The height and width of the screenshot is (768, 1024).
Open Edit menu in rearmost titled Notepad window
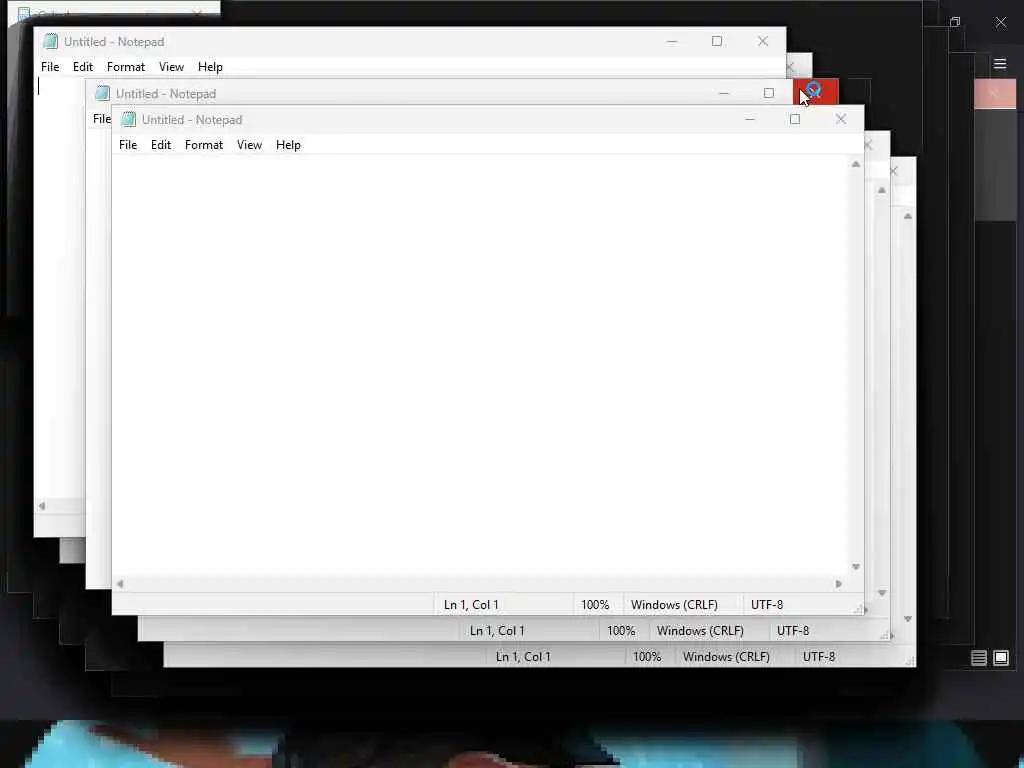(83, 67)
